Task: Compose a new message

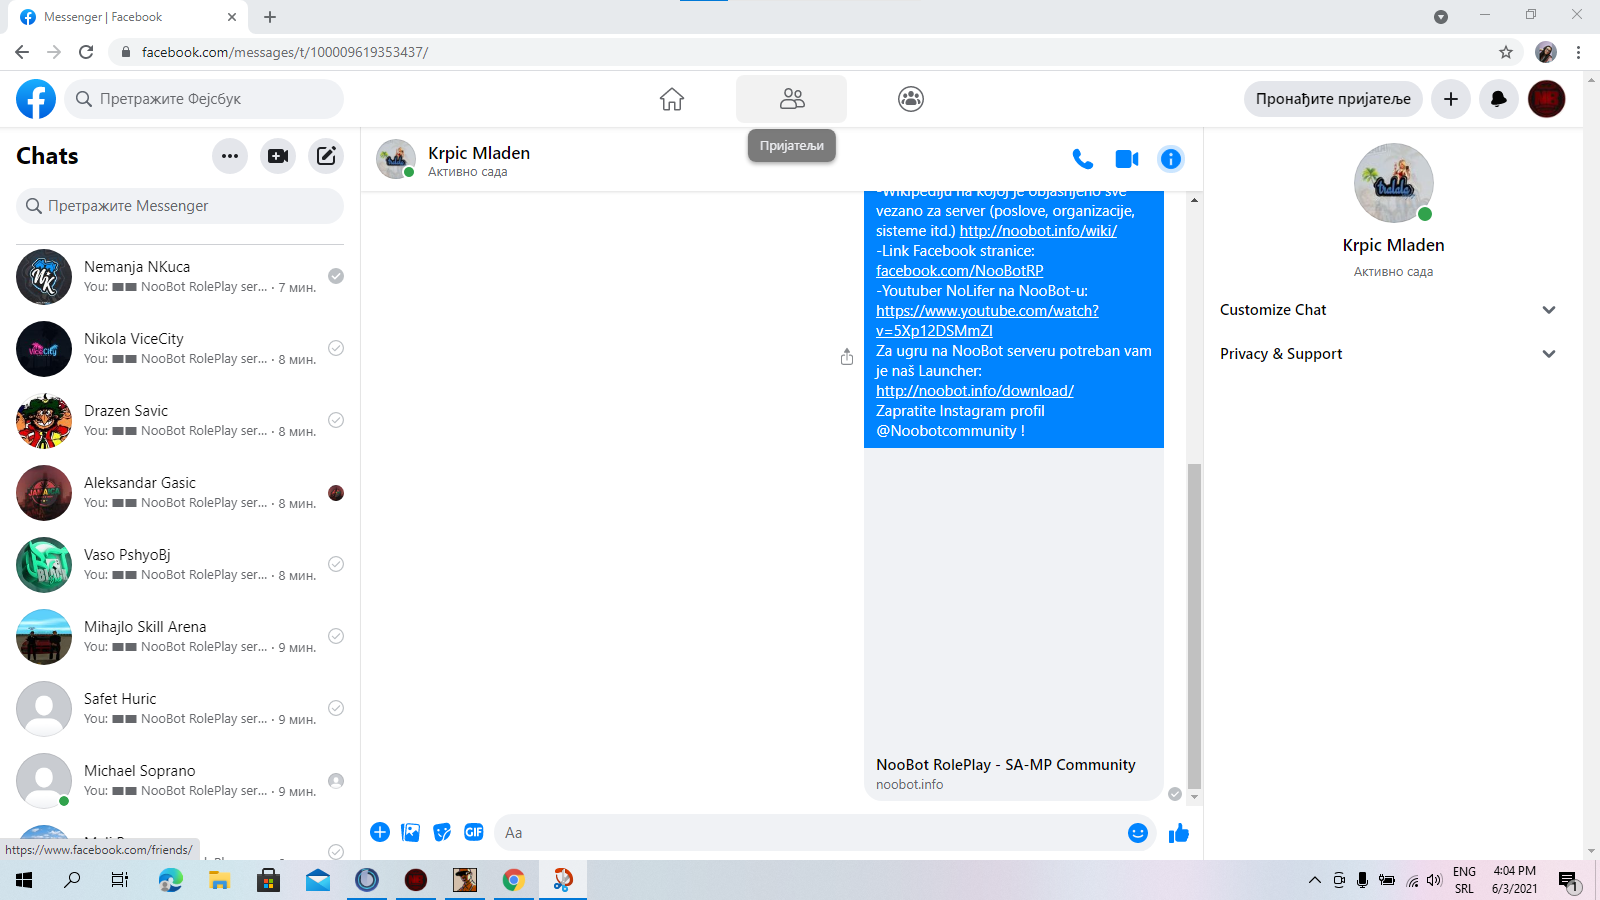Action: click(x=326, y=156)
